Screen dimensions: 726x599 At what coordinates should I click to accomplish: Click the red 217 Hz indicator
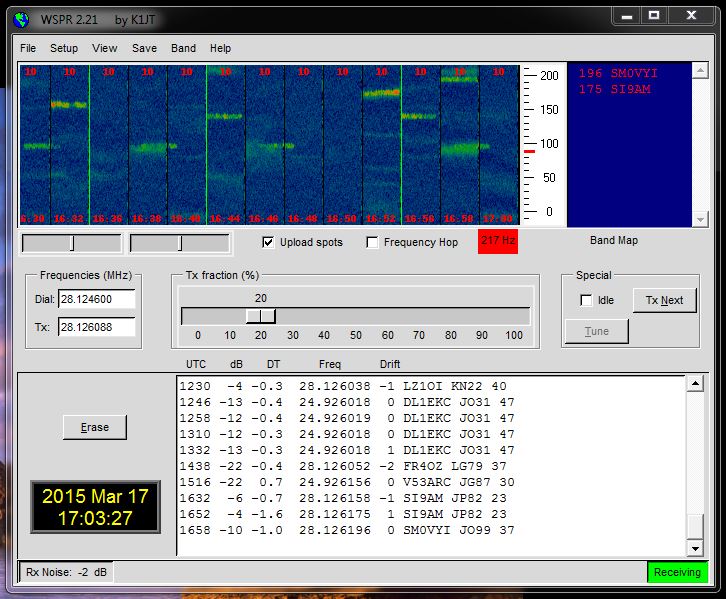click(497, 241)
